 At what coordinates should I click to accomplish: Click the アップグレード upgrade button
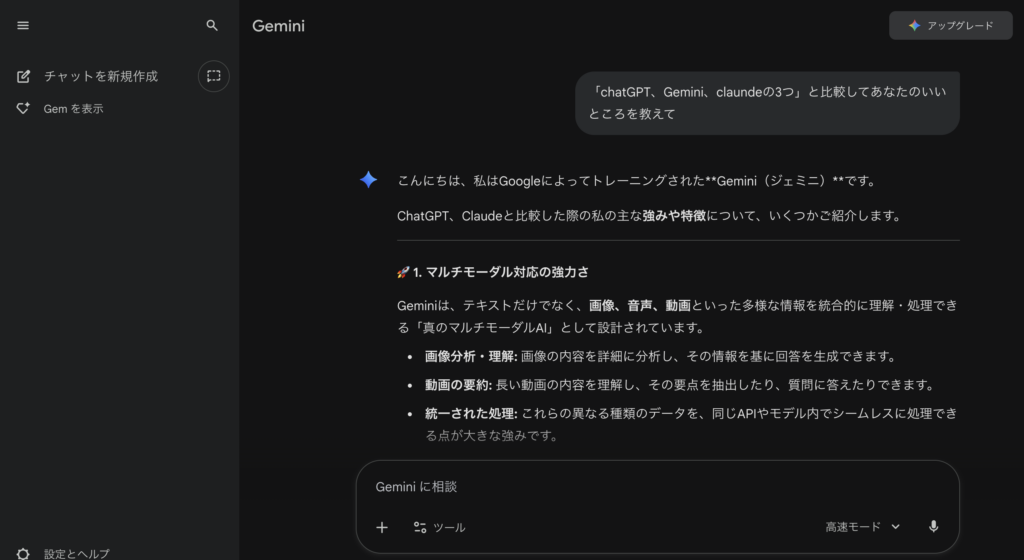coord(951,25)
